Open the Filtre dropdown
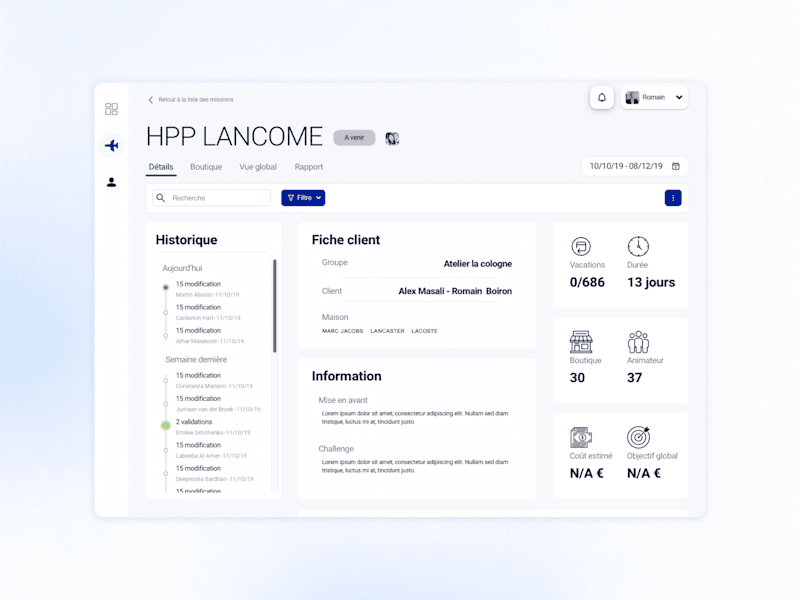This screenshot has width=800, height=600. [303, 198]
